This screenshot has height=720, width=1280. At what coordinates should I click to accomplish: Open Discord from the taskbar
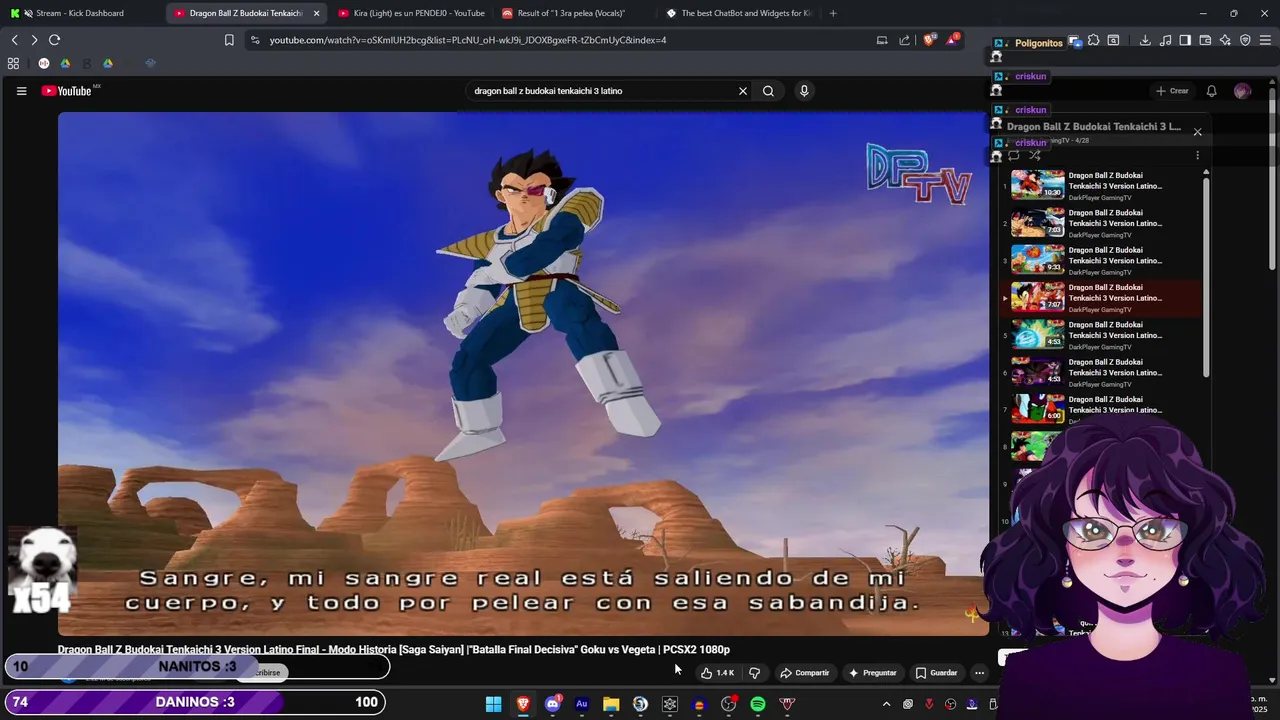552,704
